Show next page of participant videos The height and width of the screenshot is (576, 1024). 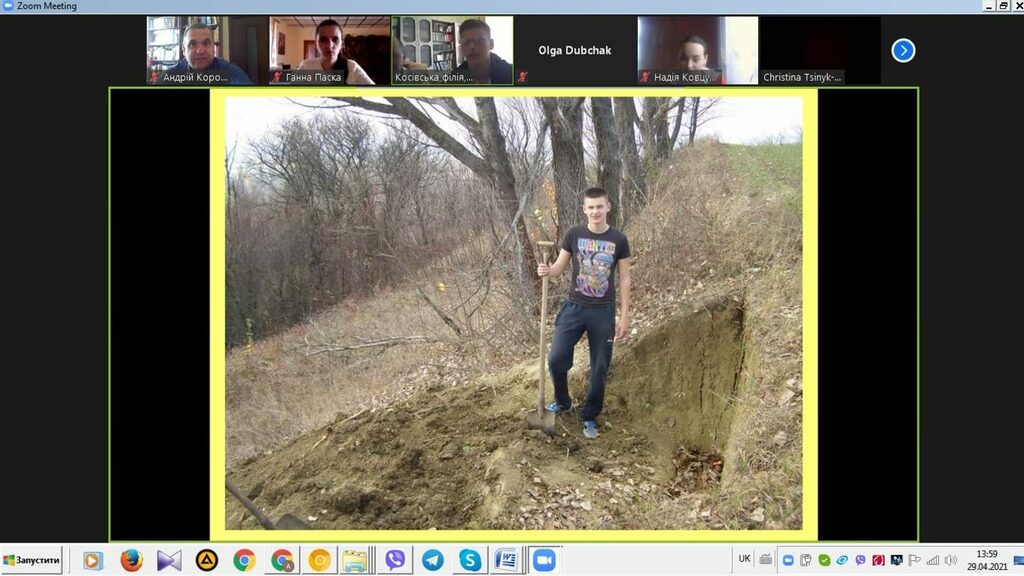[903, 50]
